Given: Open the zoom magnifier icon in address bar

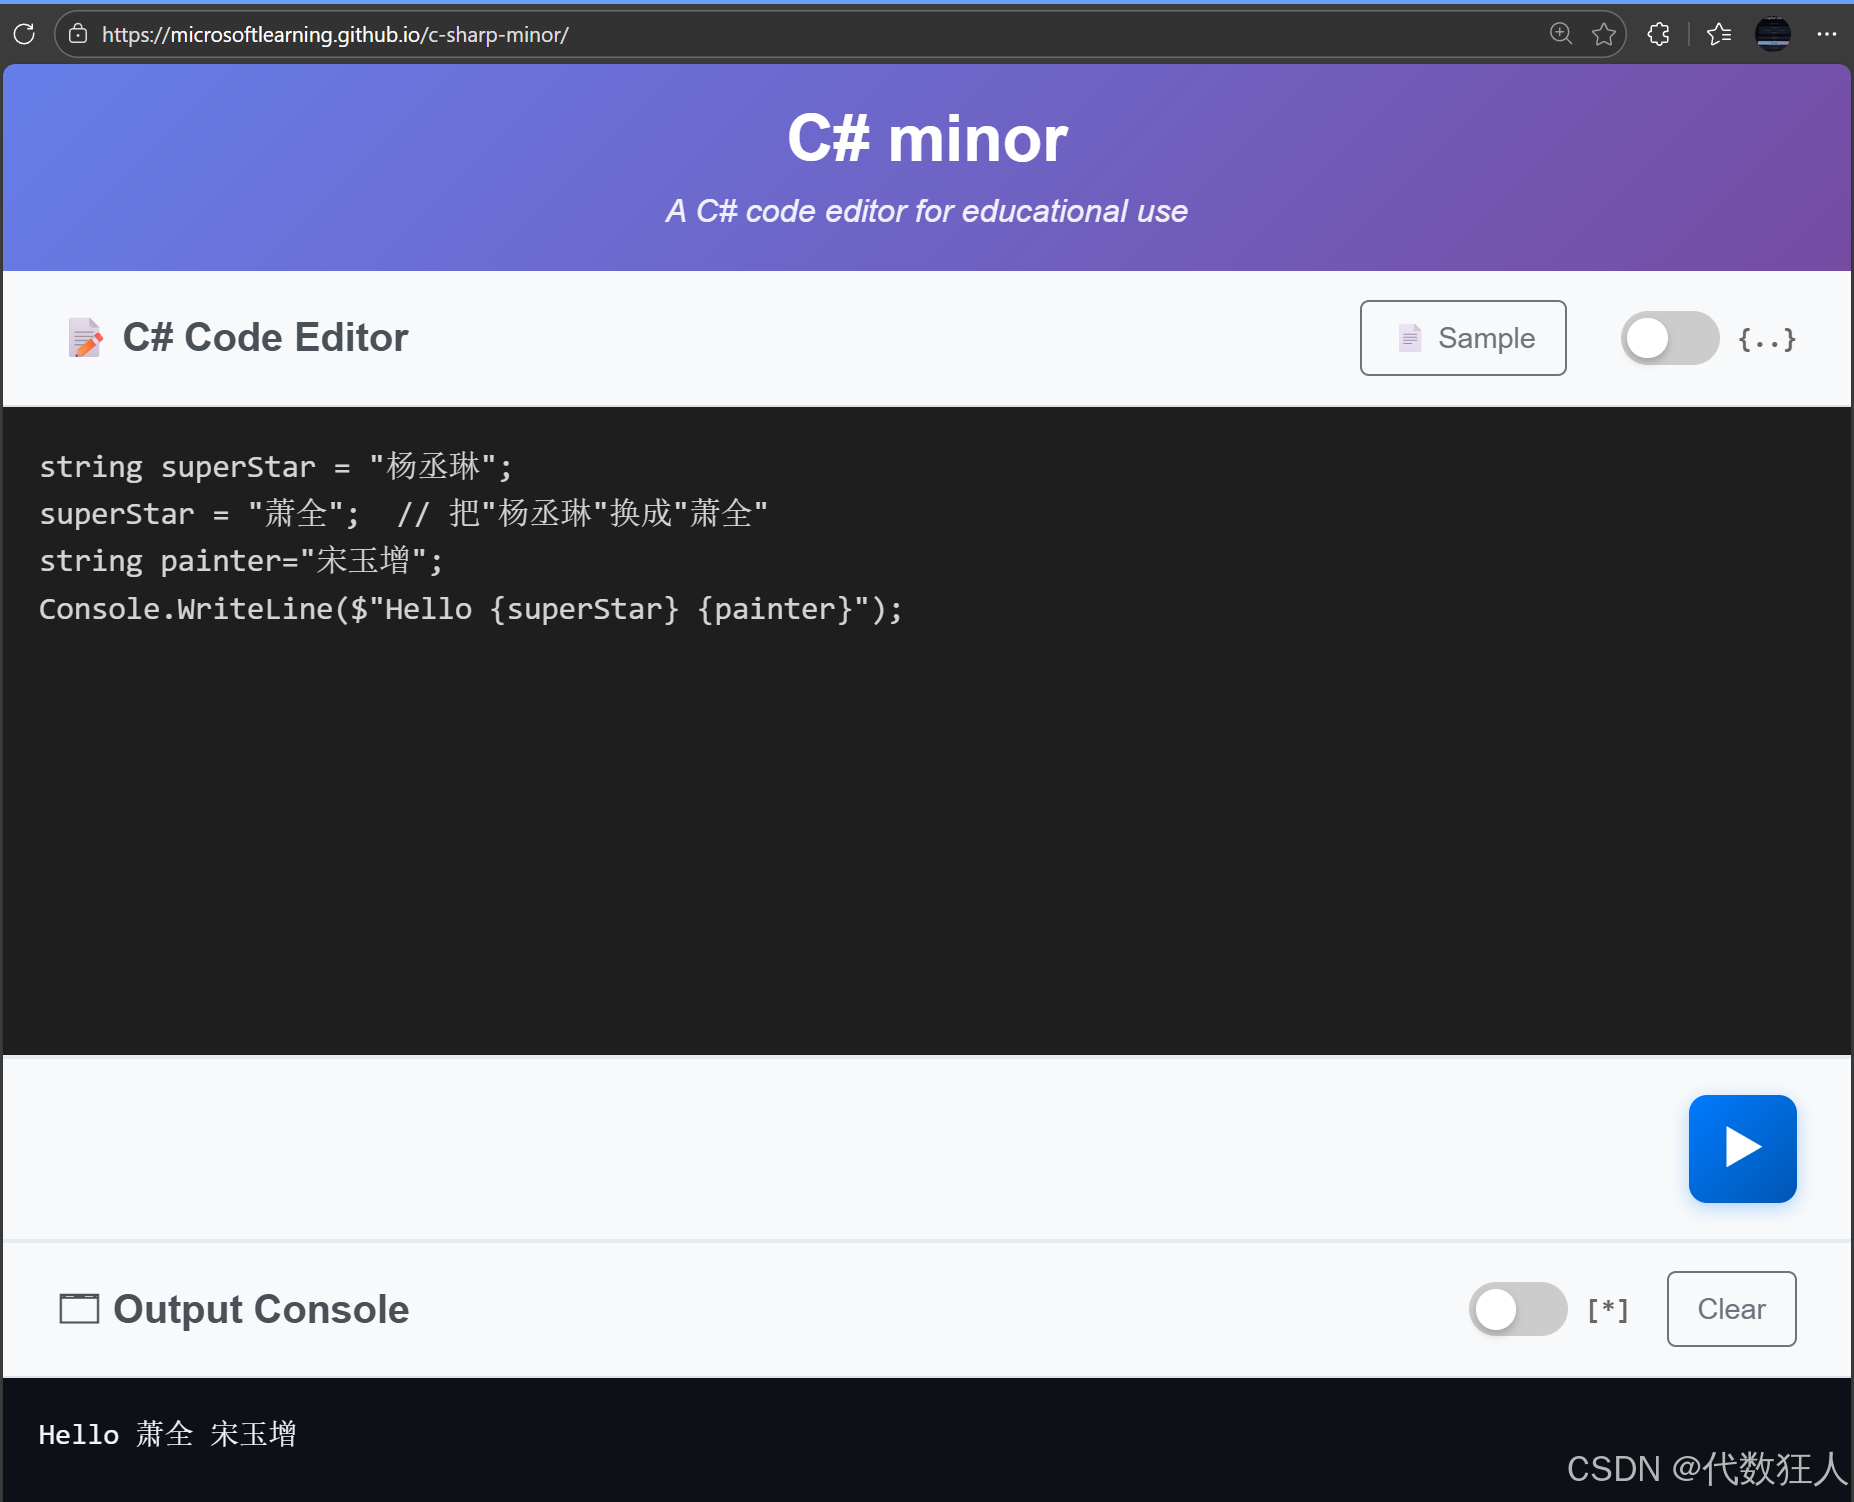Looking at the screenshot, I should tap(1560, 34).
